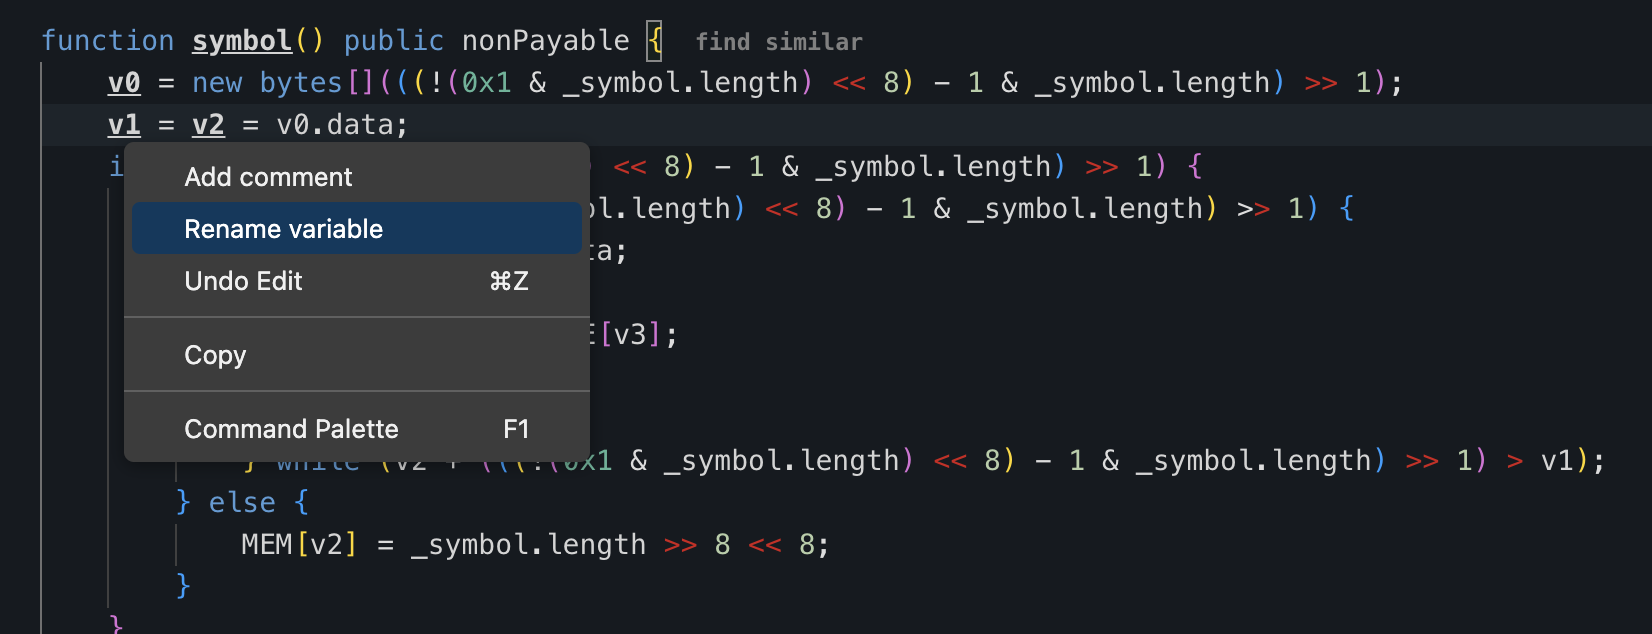Click the v0.data expression
Viewport: 1652px width, 634px height.
coord(340,125)
